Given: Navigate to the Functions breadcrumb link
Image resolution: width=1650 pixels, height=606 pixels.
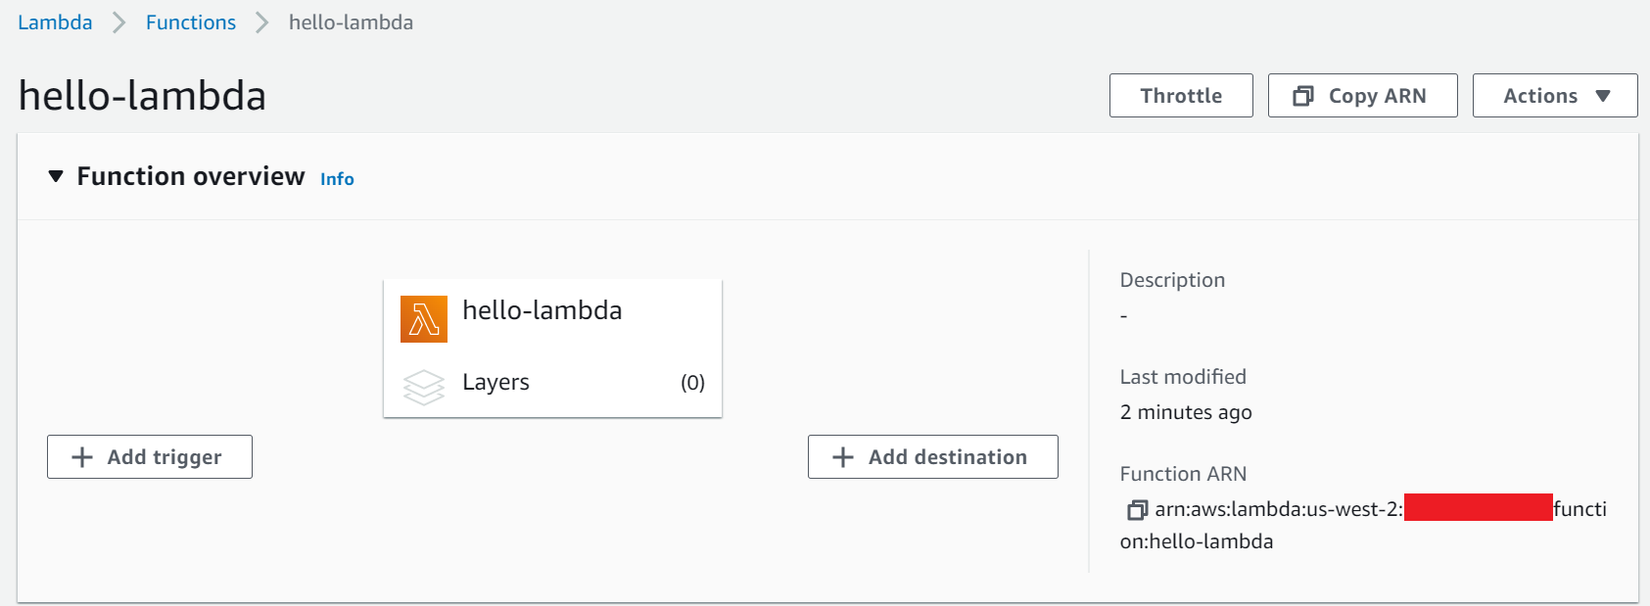Looking at the screenshot, I should click(x=191, y=23).
